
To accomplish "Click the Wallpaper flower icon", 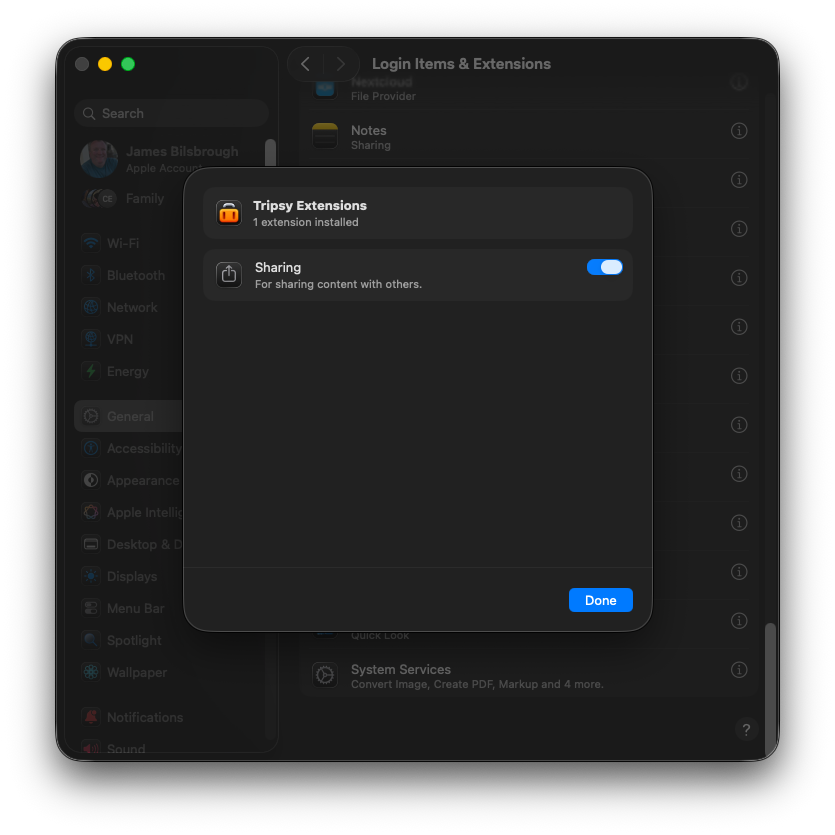I will click(x=91, y=672).
